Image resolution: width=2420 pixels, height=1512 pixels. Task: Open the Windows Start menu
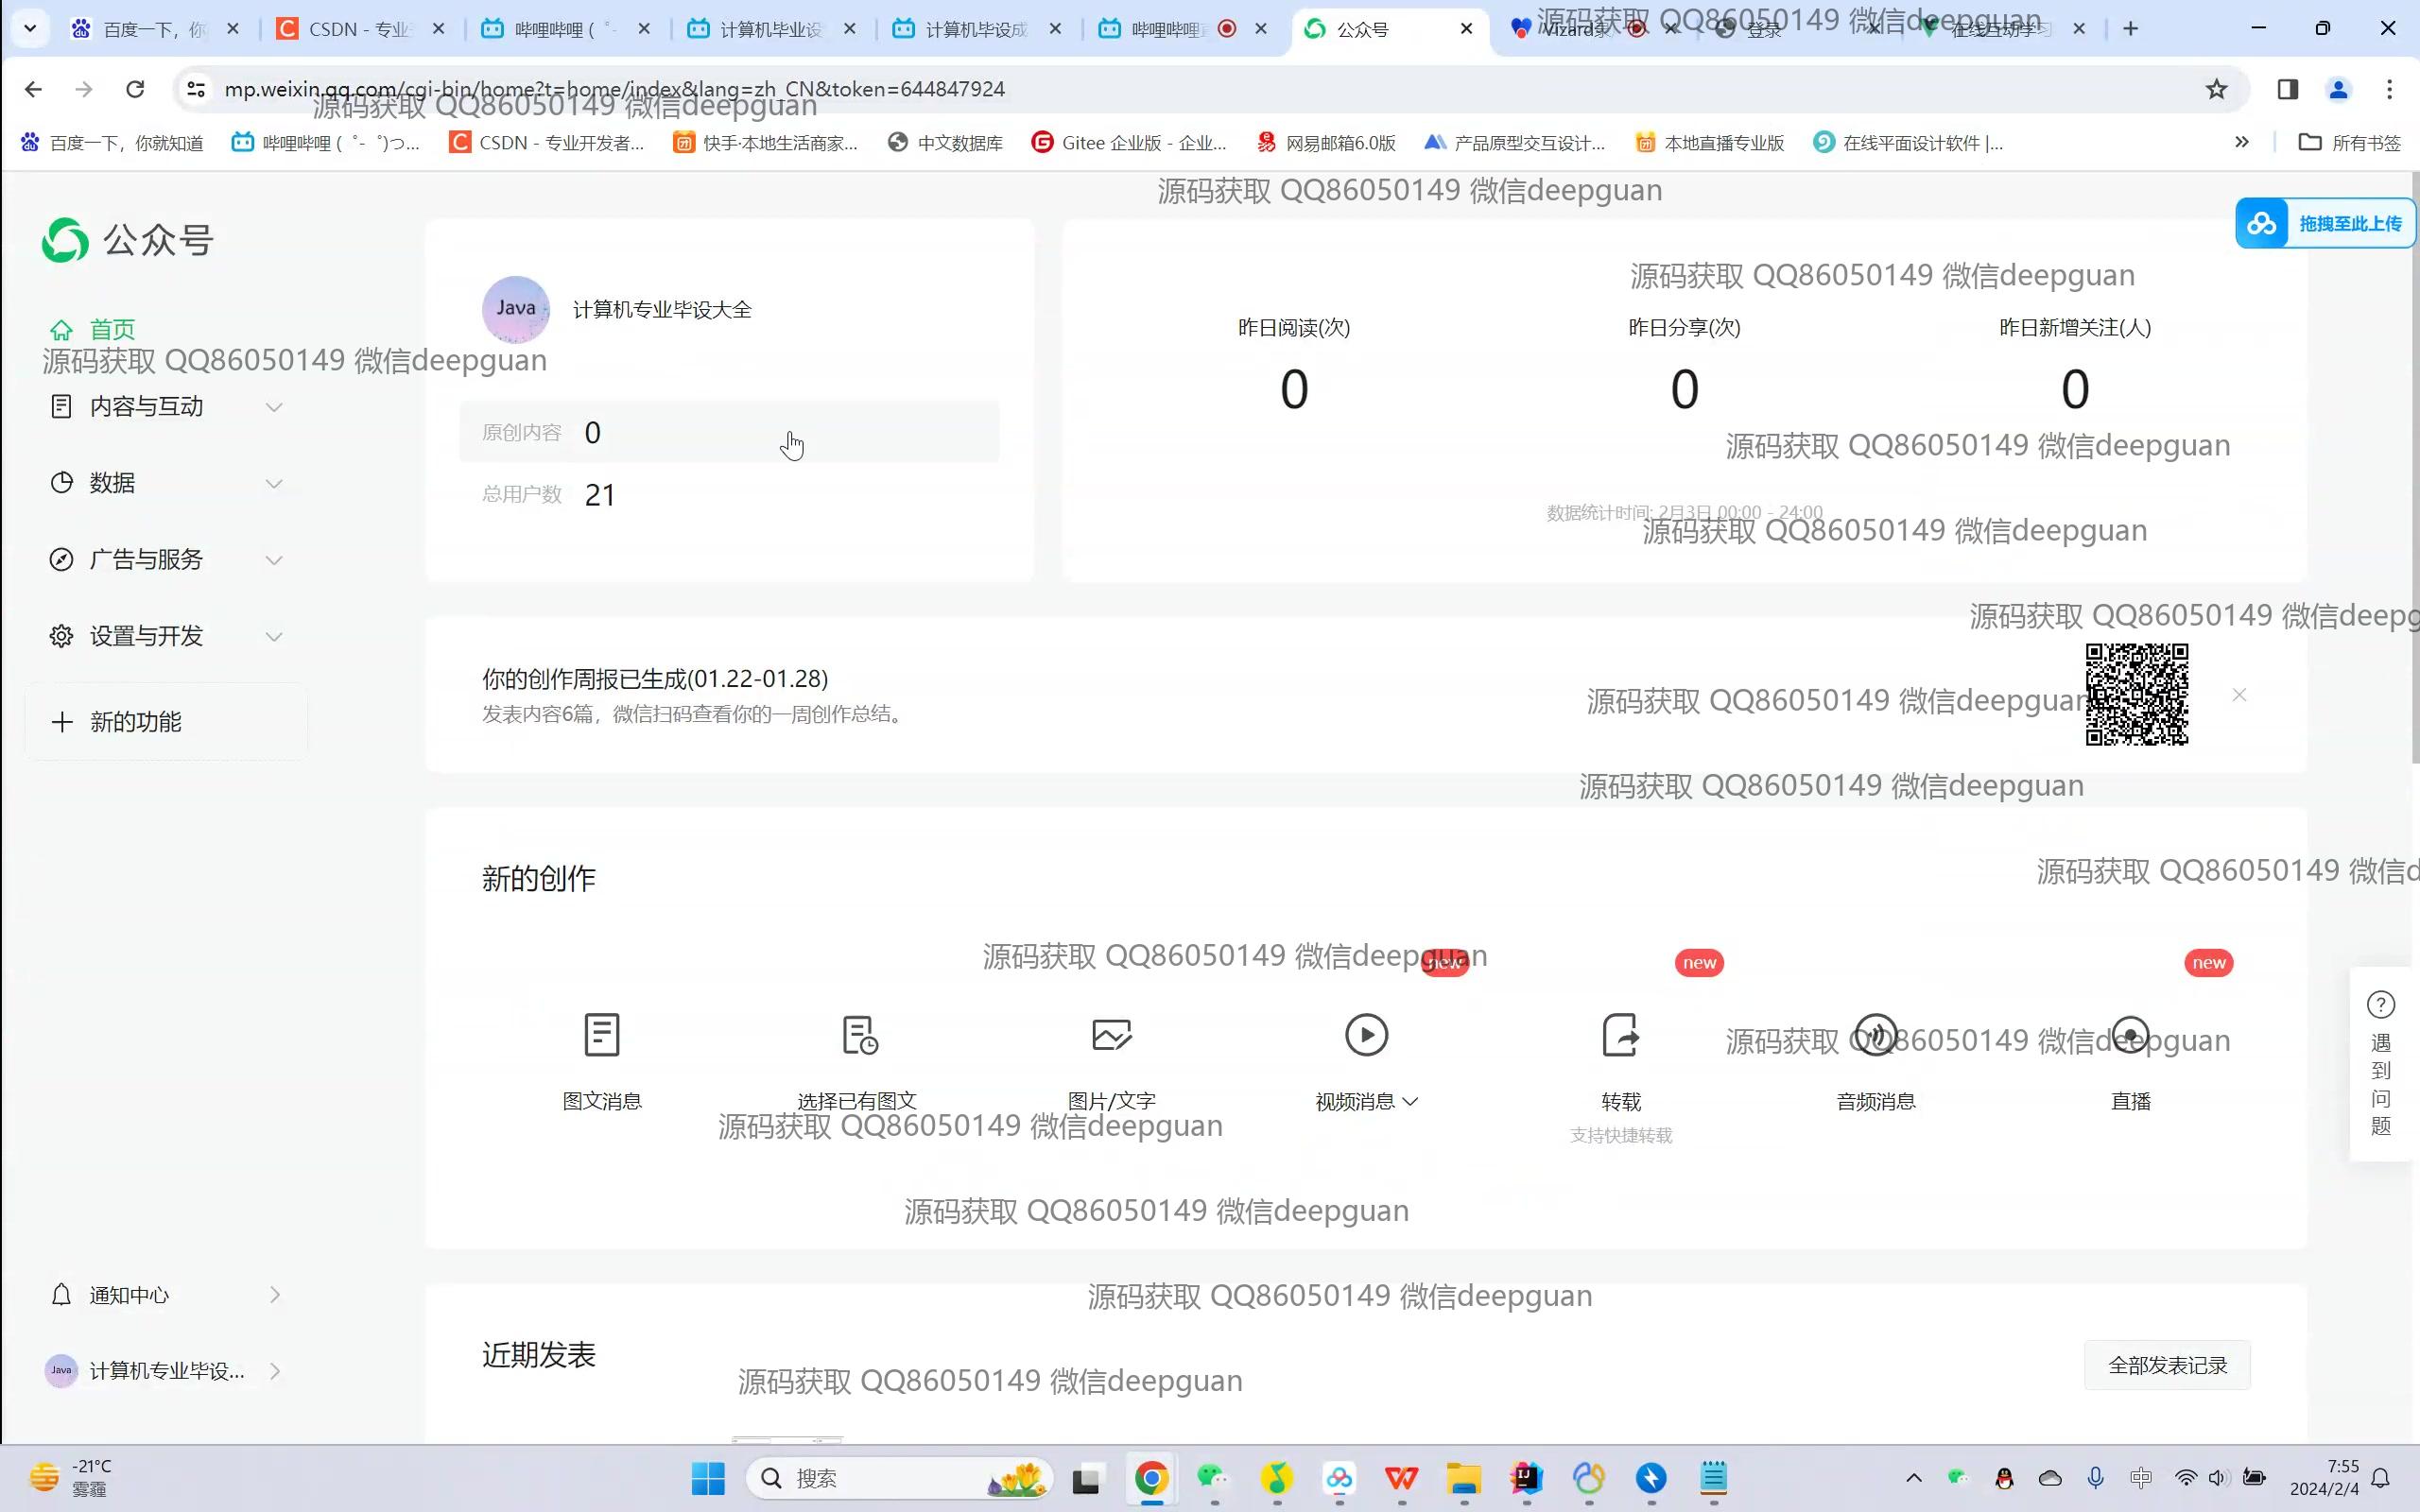pos(708,1478)
